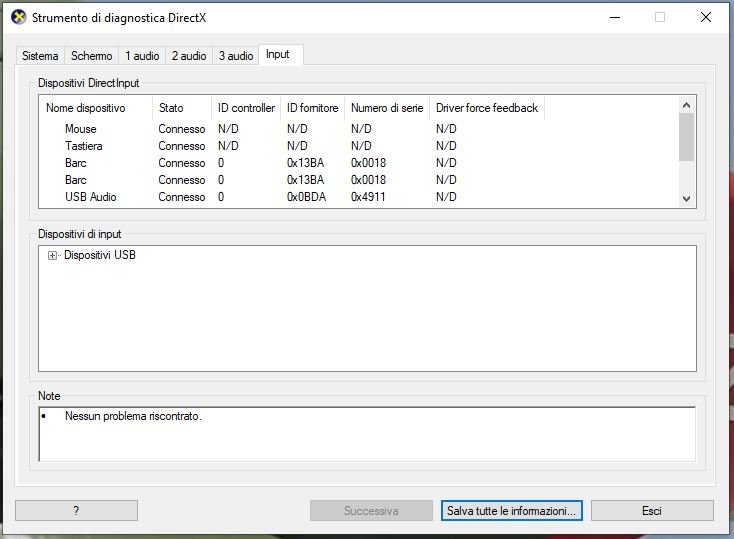Viewport: 734px width, 539px height.
Task: Click the 0x0BDA vendor ID value
Action: (x=307, y=197)
